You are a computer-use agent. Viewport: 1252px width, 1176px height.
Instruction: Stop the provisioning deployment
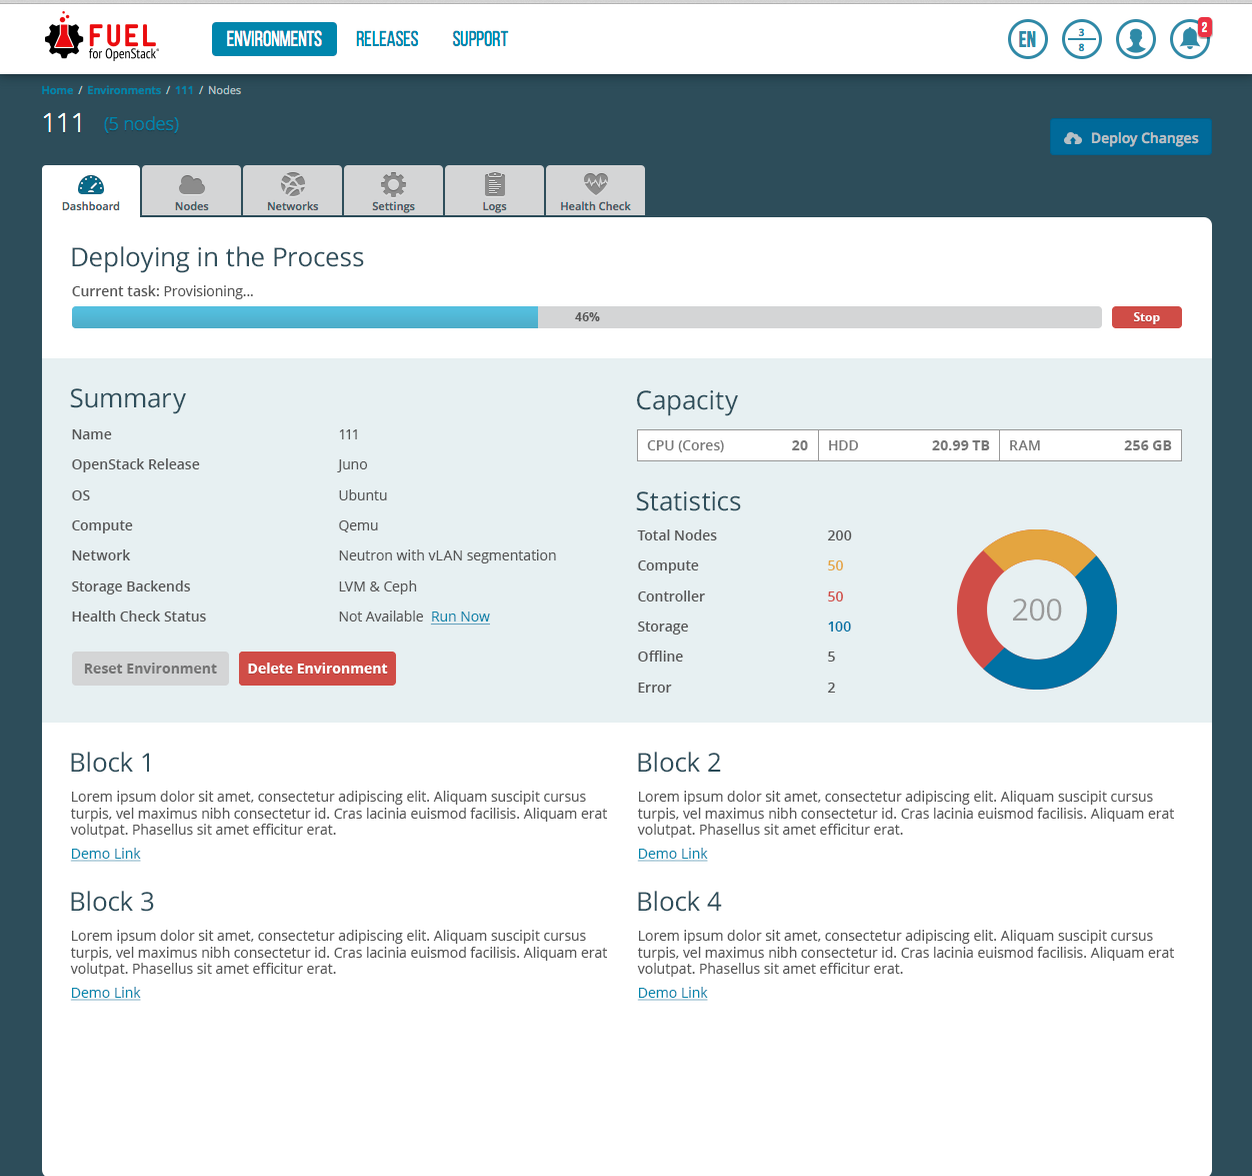(x=1146, y=317)
